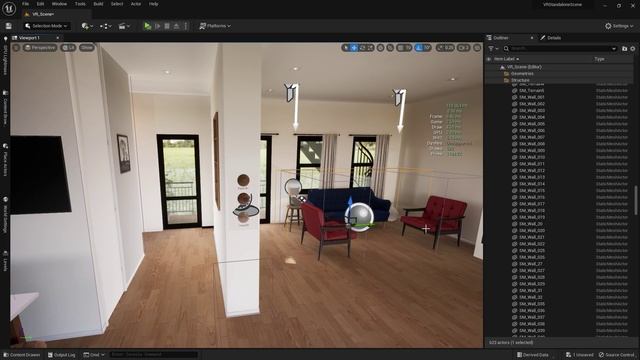Select the Viewport 1 tab
This screenshot has height=360, width=640.
pos(29,38)
